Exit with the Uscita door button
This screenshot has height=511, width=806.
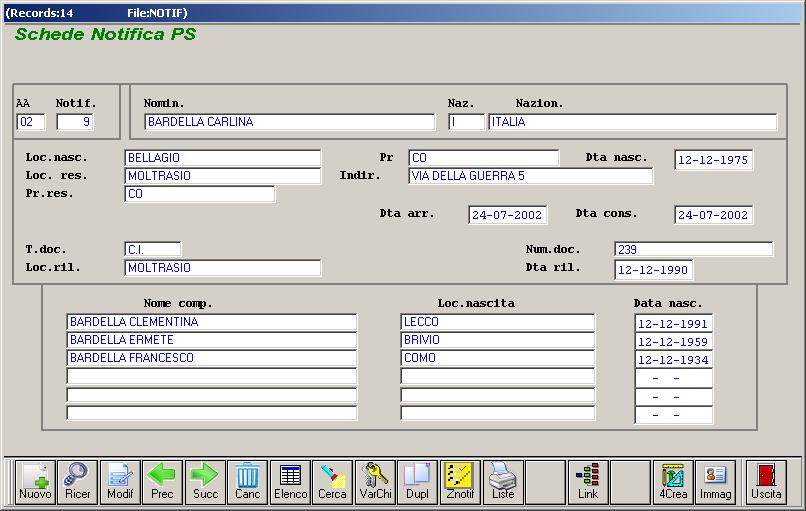(x=766, y=482)
